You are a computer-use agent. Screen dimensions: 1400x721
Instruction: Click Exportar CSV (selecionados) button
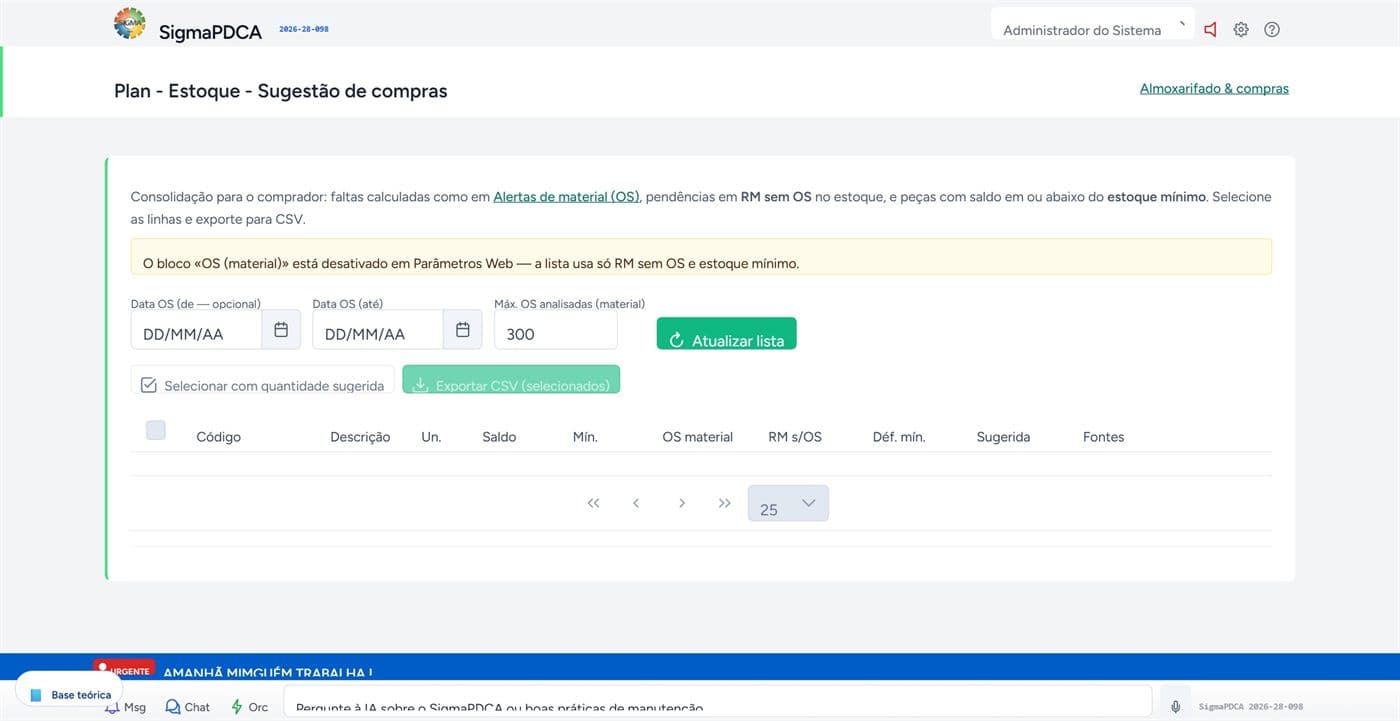(x=511, y=379)
